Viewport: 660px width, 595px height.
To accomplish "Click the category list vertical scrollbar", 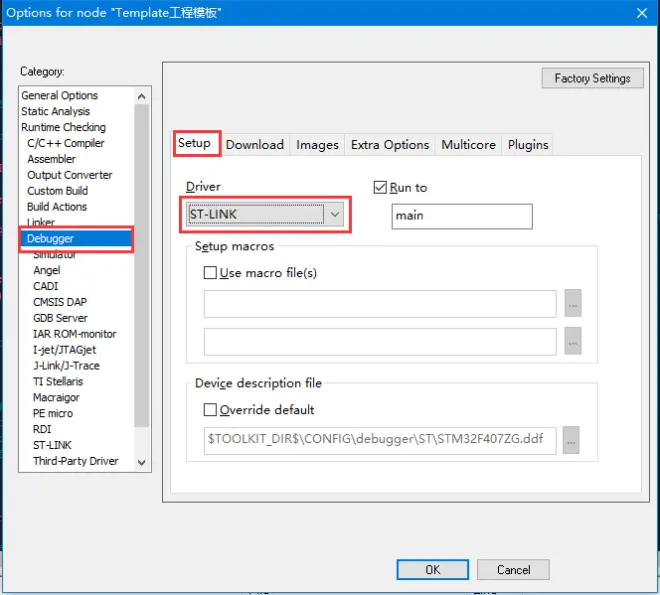I will (142, 265).
